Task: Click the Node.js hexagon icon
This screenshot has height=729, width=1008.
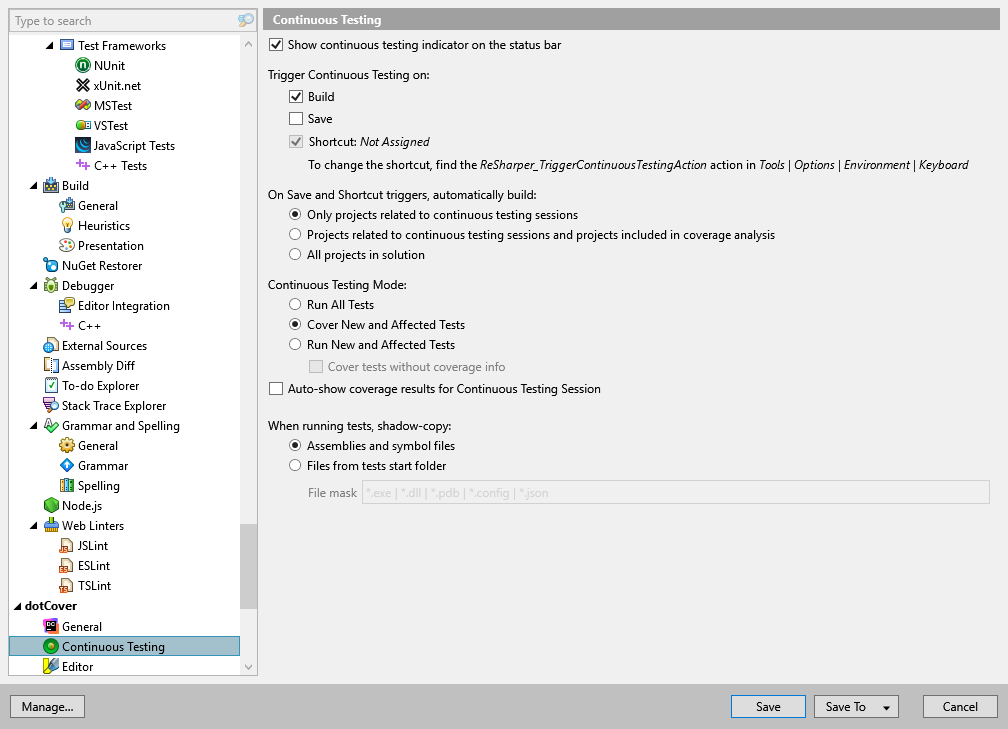Action: tap(51, 506)
